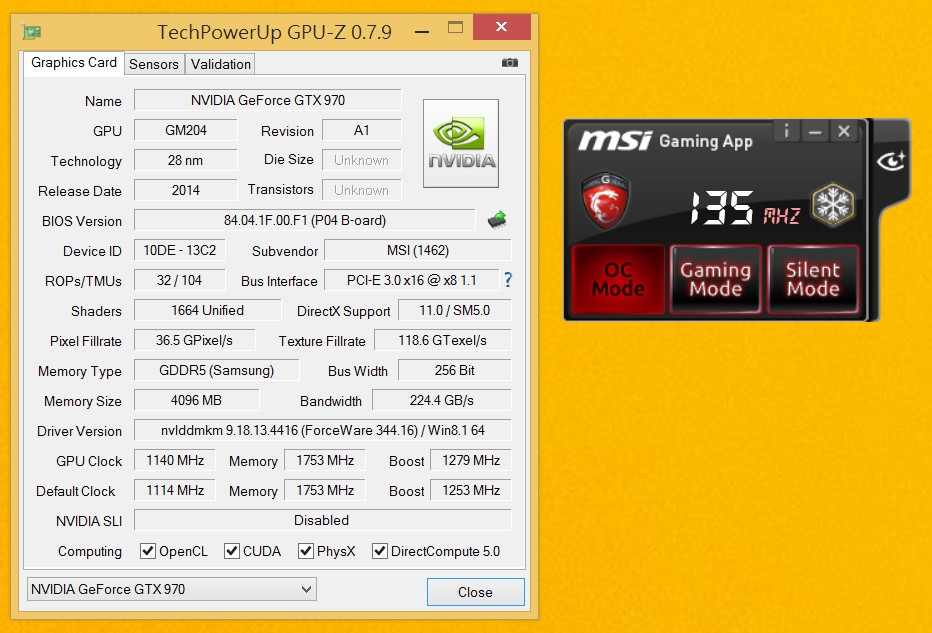The height and width of the screenshot is (633, 932).
Task: Maximize the GPU-Z window
Action: coord(455,27)
